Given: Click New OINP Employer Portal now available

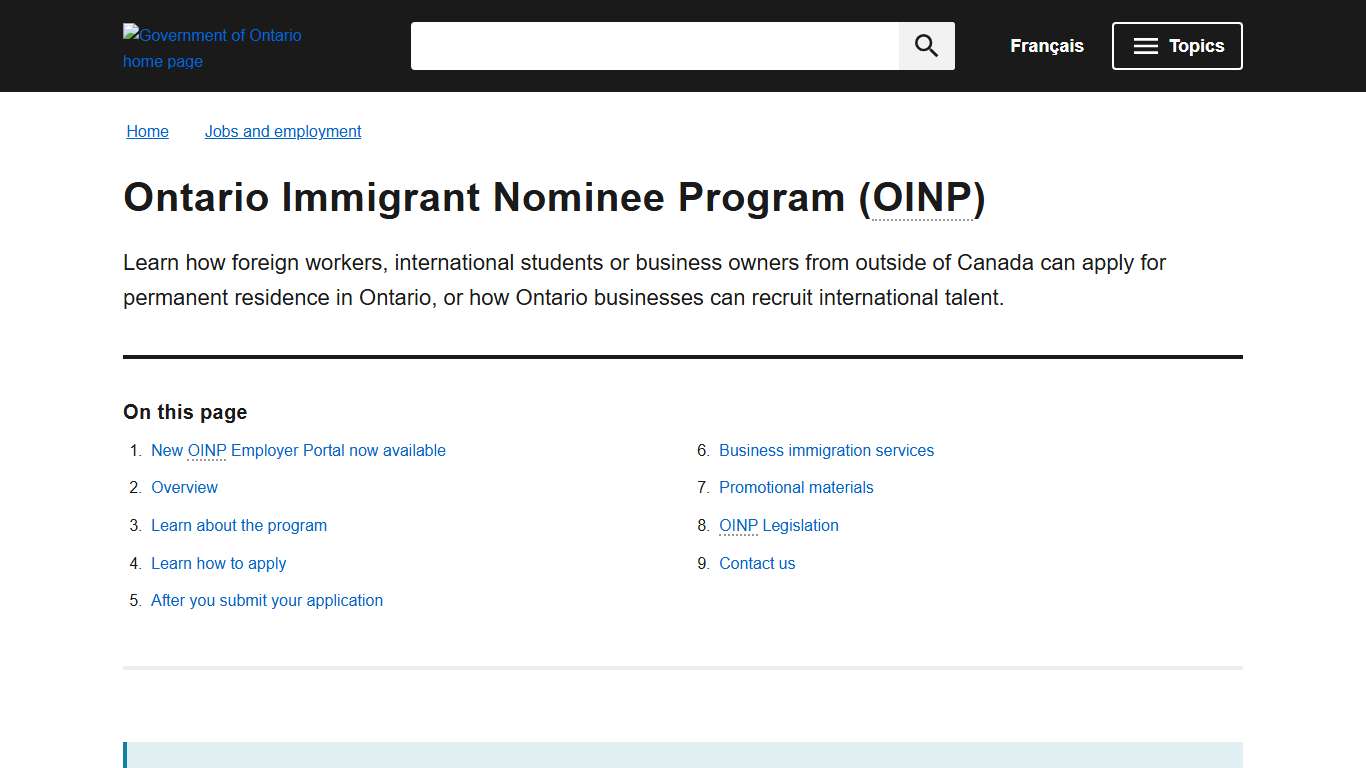Looking at the screenshot, I should click(298, 450).
